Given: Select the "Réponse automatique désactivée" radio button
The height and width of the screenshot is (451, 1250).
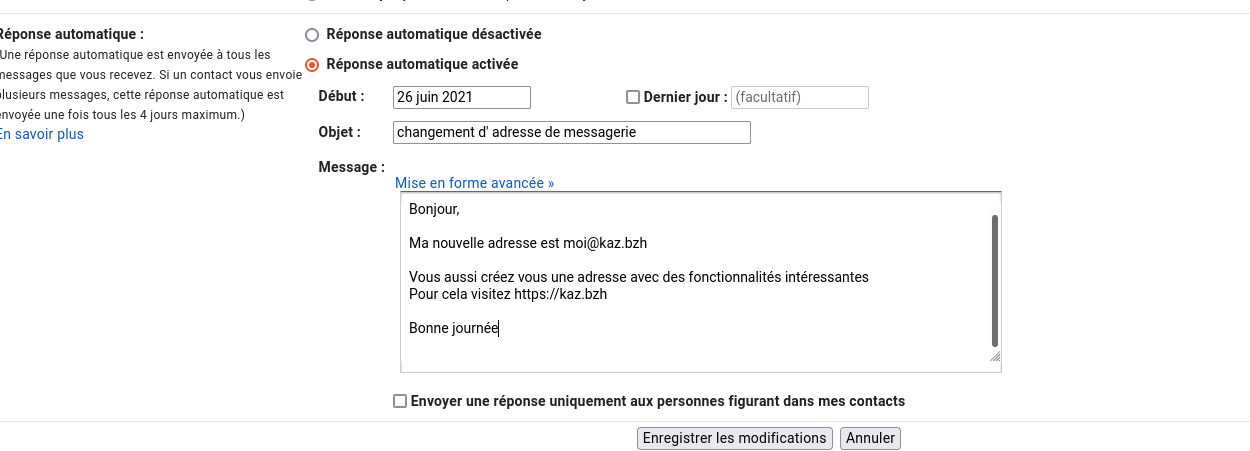Looking at the screenshot, I should (x=312, y=35).
